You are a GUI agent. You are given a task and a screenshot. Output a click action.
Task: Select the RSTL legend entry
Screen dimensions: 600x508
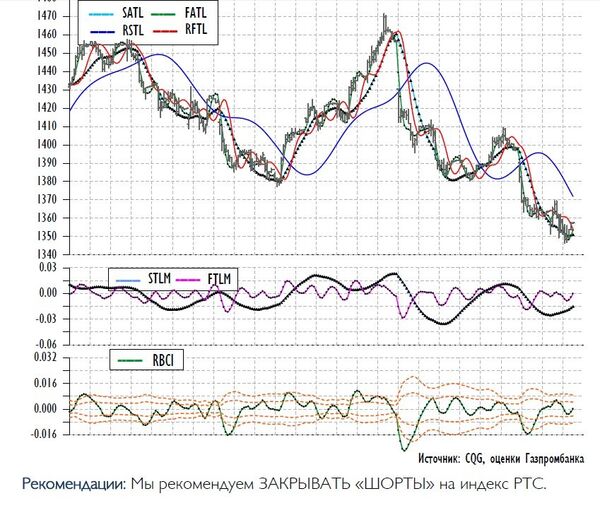point(134,30)
